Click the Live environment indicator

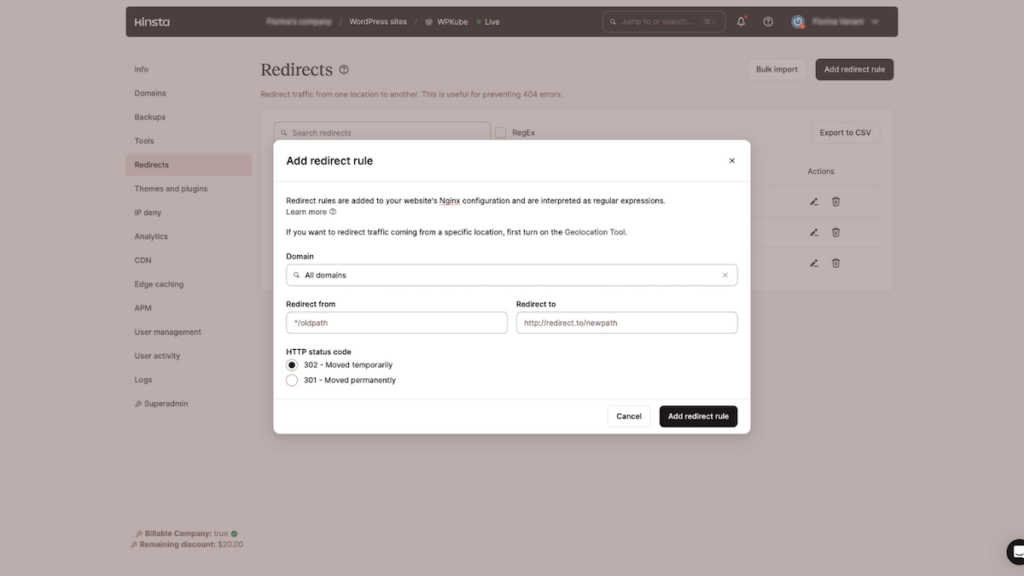(488, 22)
